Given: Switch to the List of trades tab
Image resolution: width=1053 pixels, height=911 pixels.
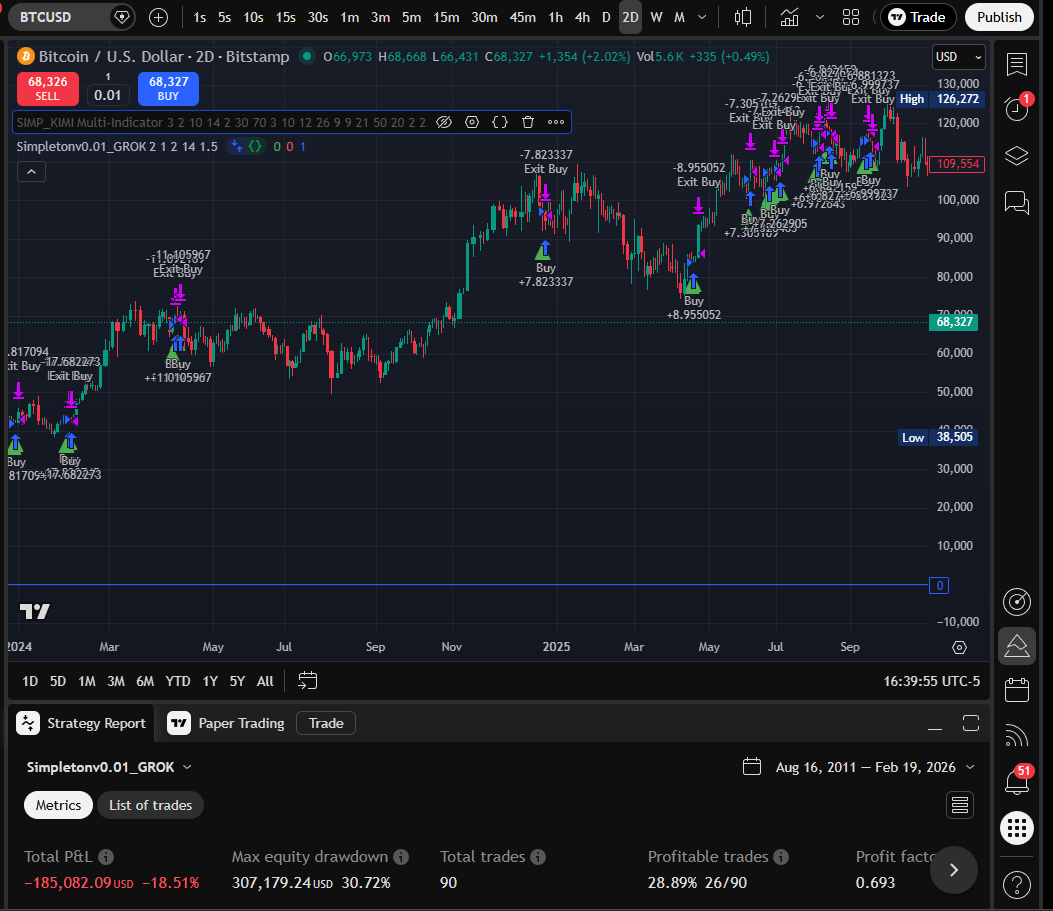Looking at the screenshot, I should tap(150, 805).
